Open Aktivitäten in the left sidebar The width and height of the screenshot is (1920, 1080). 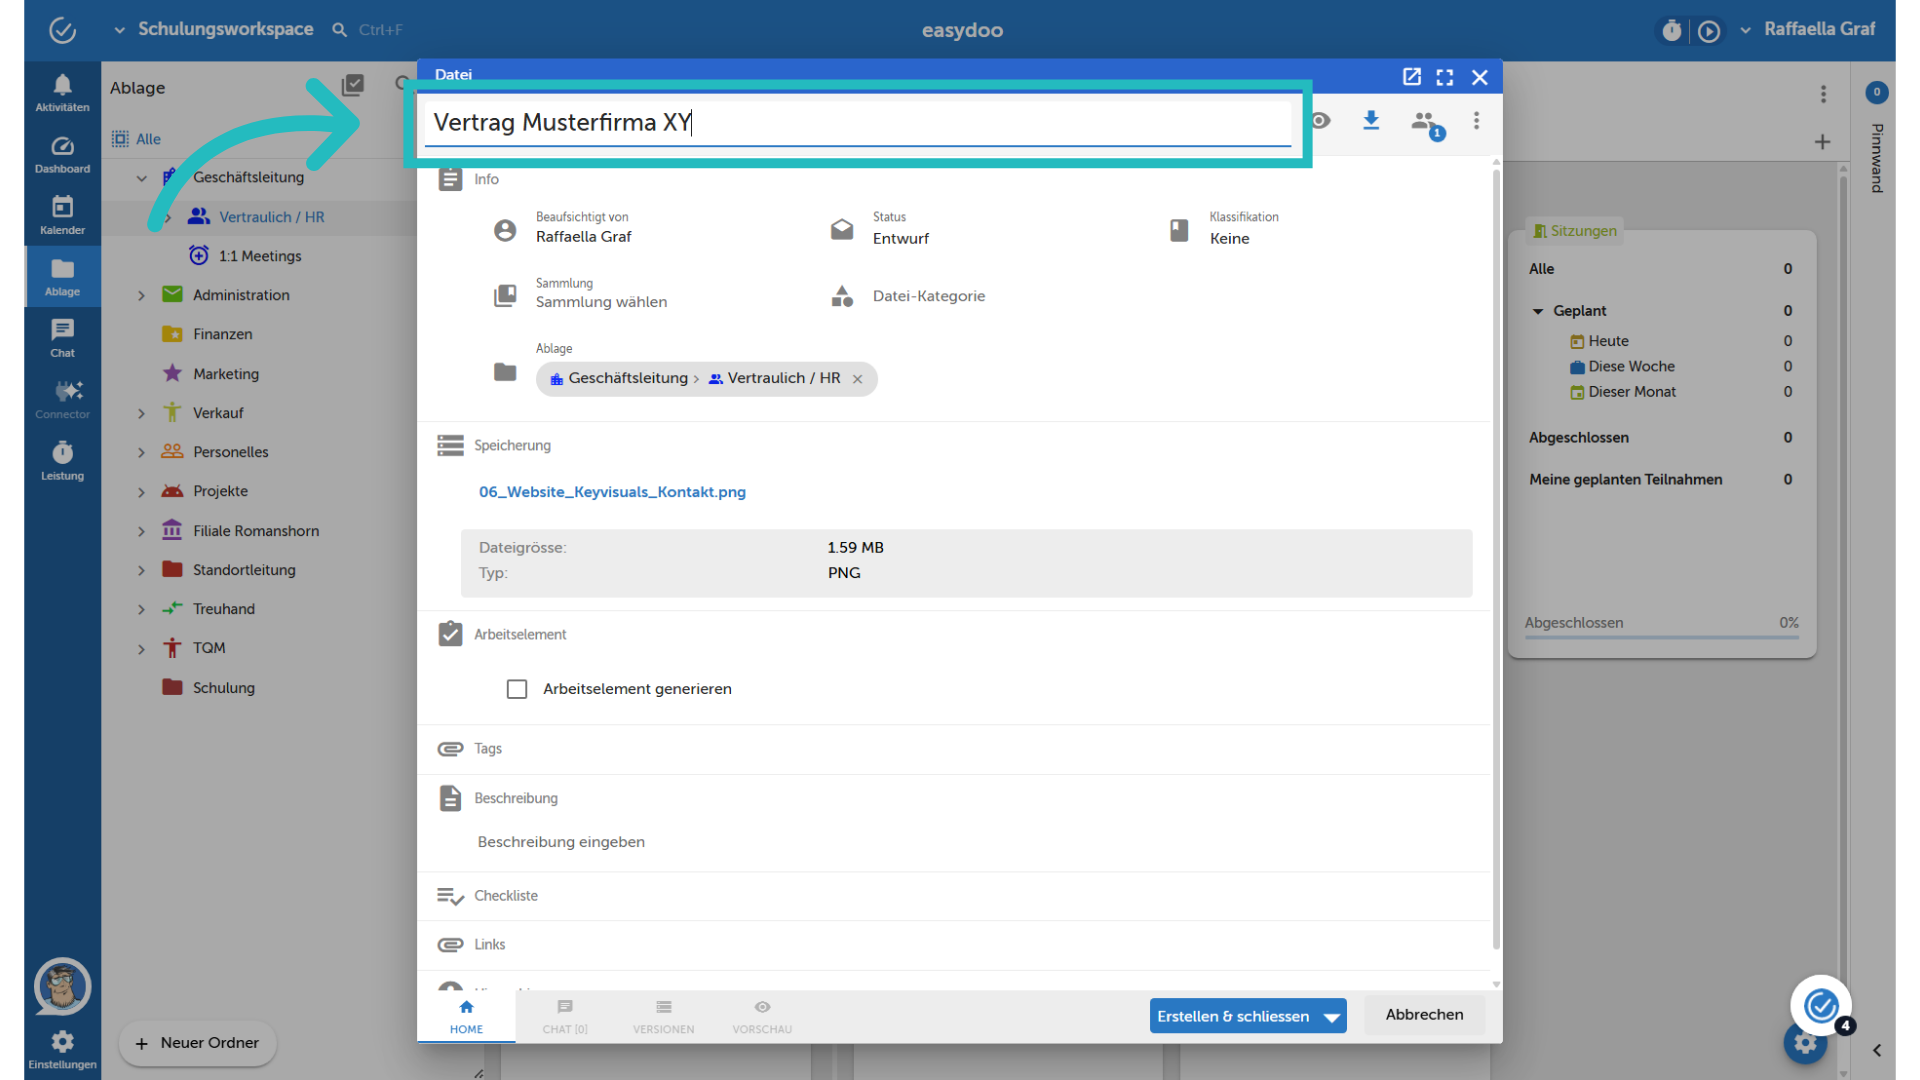62,93
